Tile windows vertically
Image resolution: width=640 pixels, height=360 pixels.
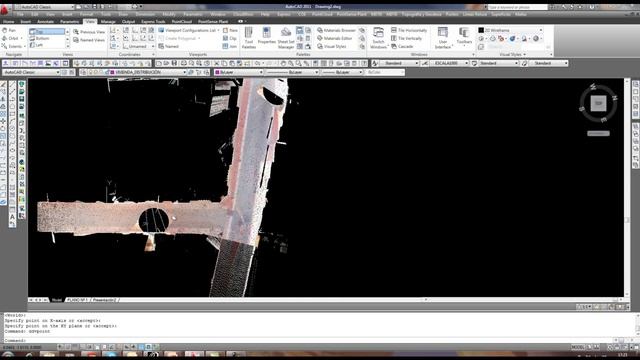click(407, 38)
